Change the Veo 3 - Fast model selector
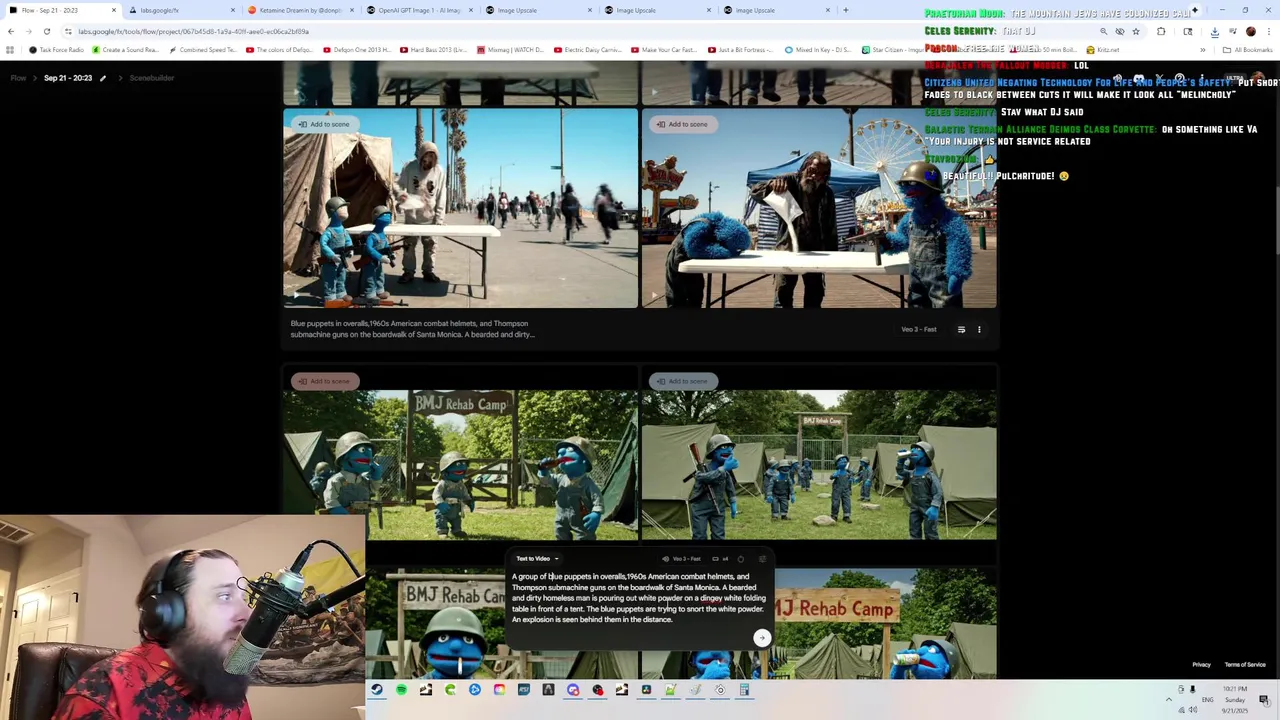The image size is (1280, 720). pos(682,559)
